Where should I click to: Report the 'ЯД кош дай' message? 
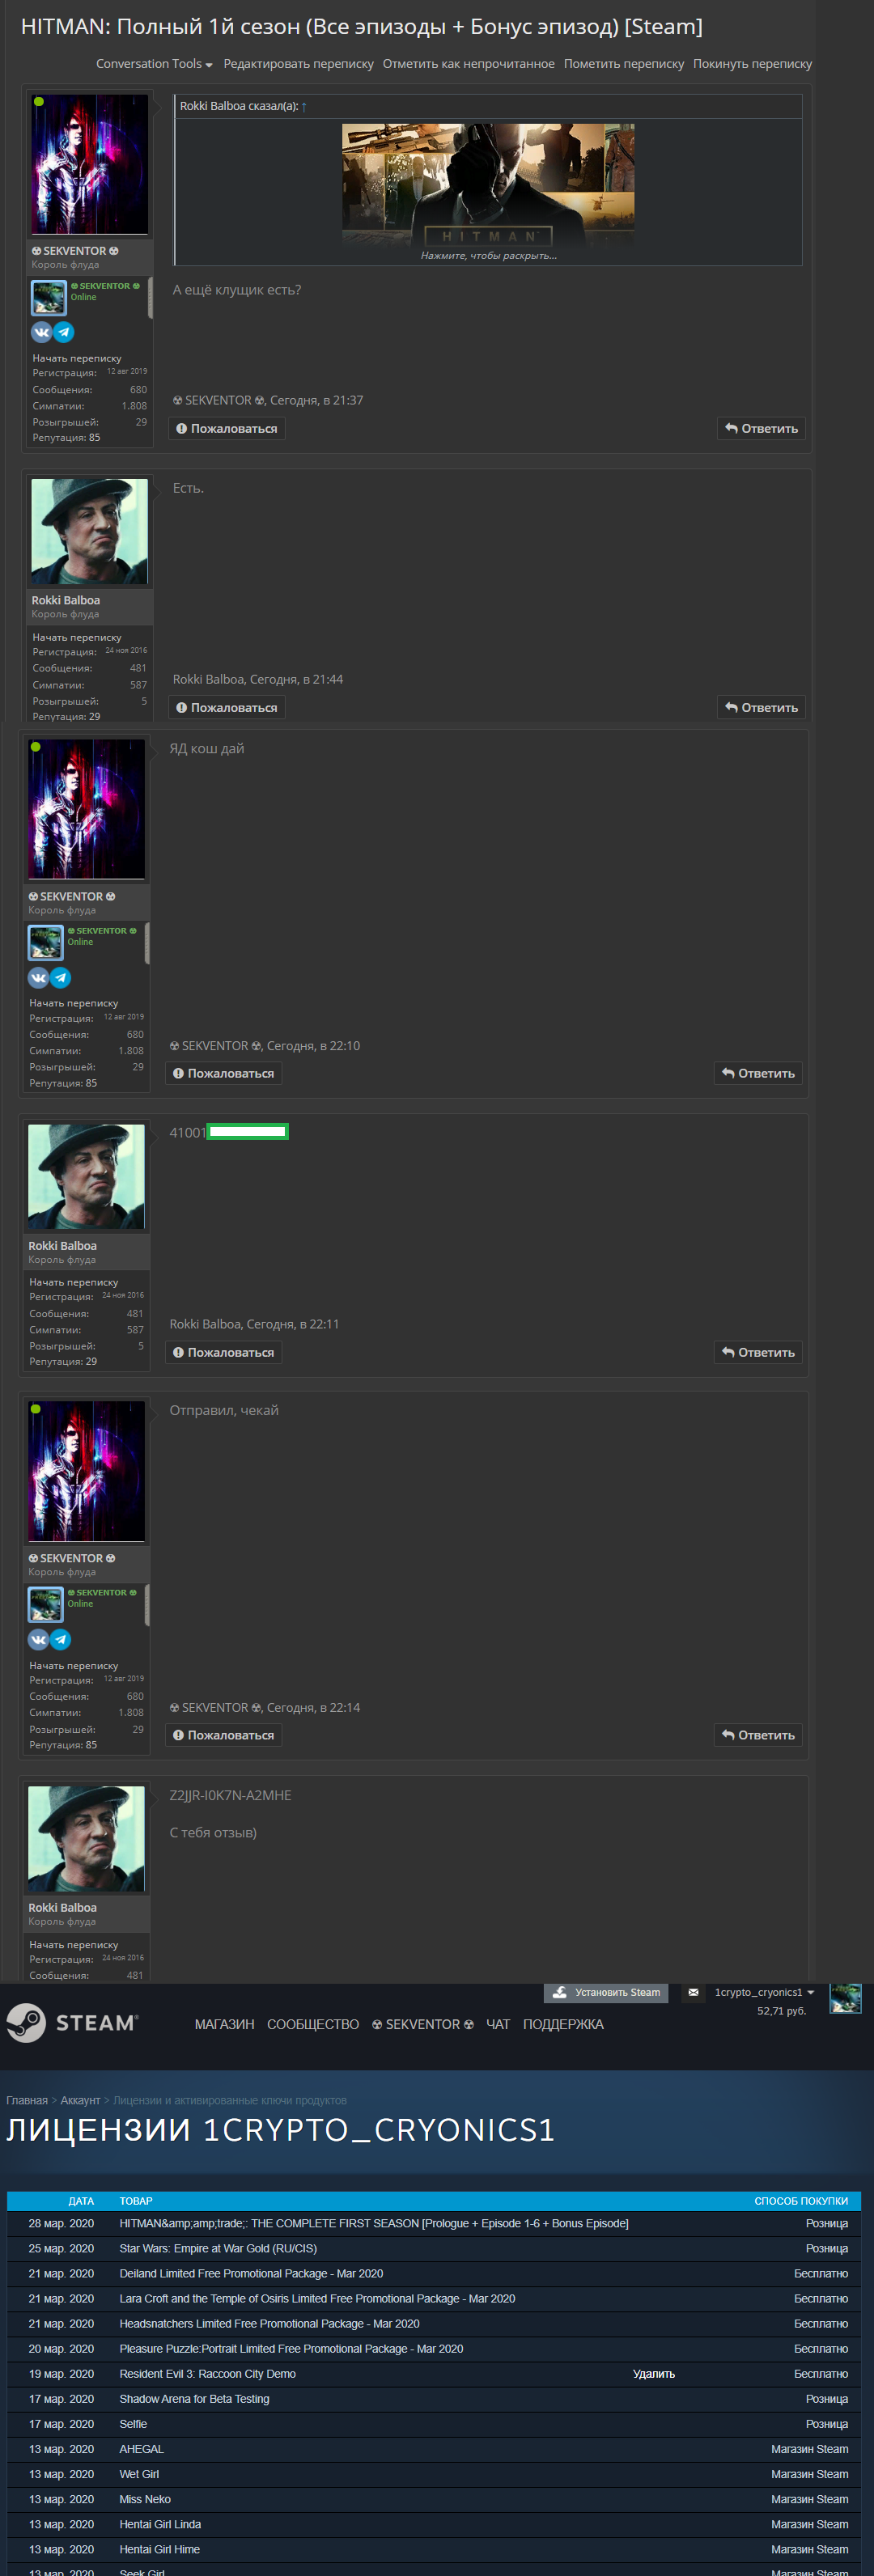pos(223,1074)
